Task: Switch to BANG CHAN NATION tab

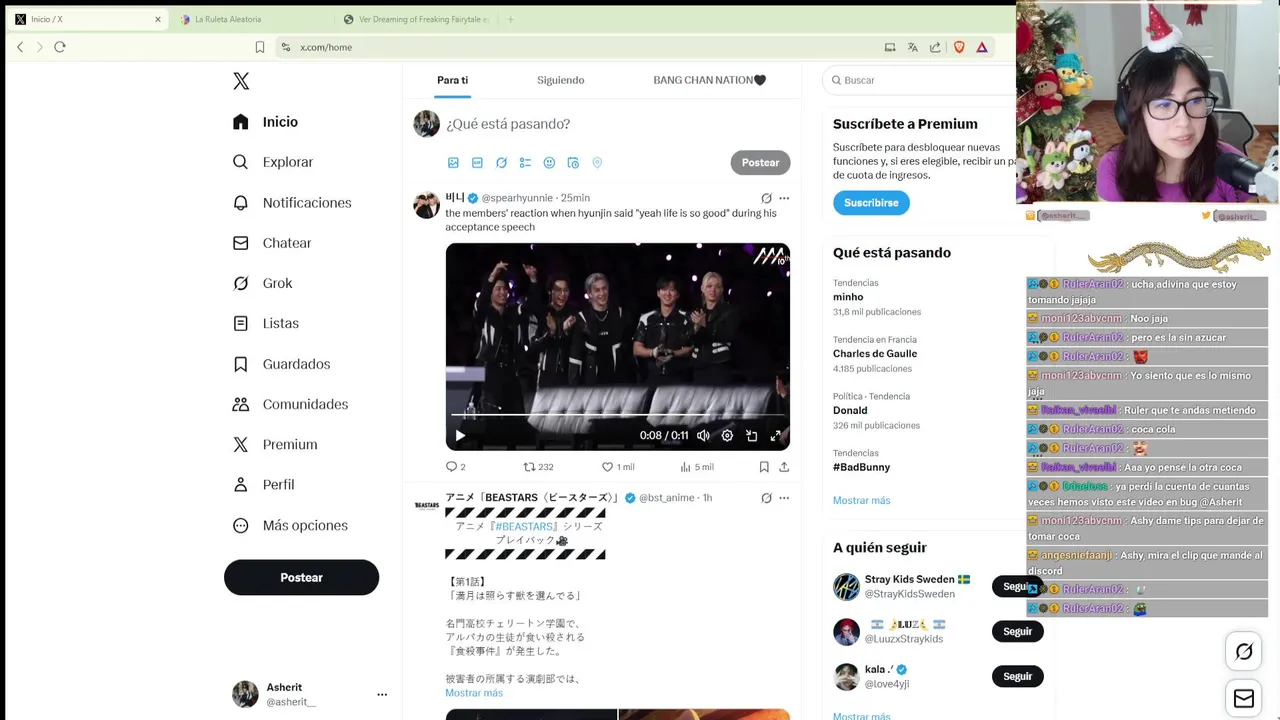Action: (709, 80)
